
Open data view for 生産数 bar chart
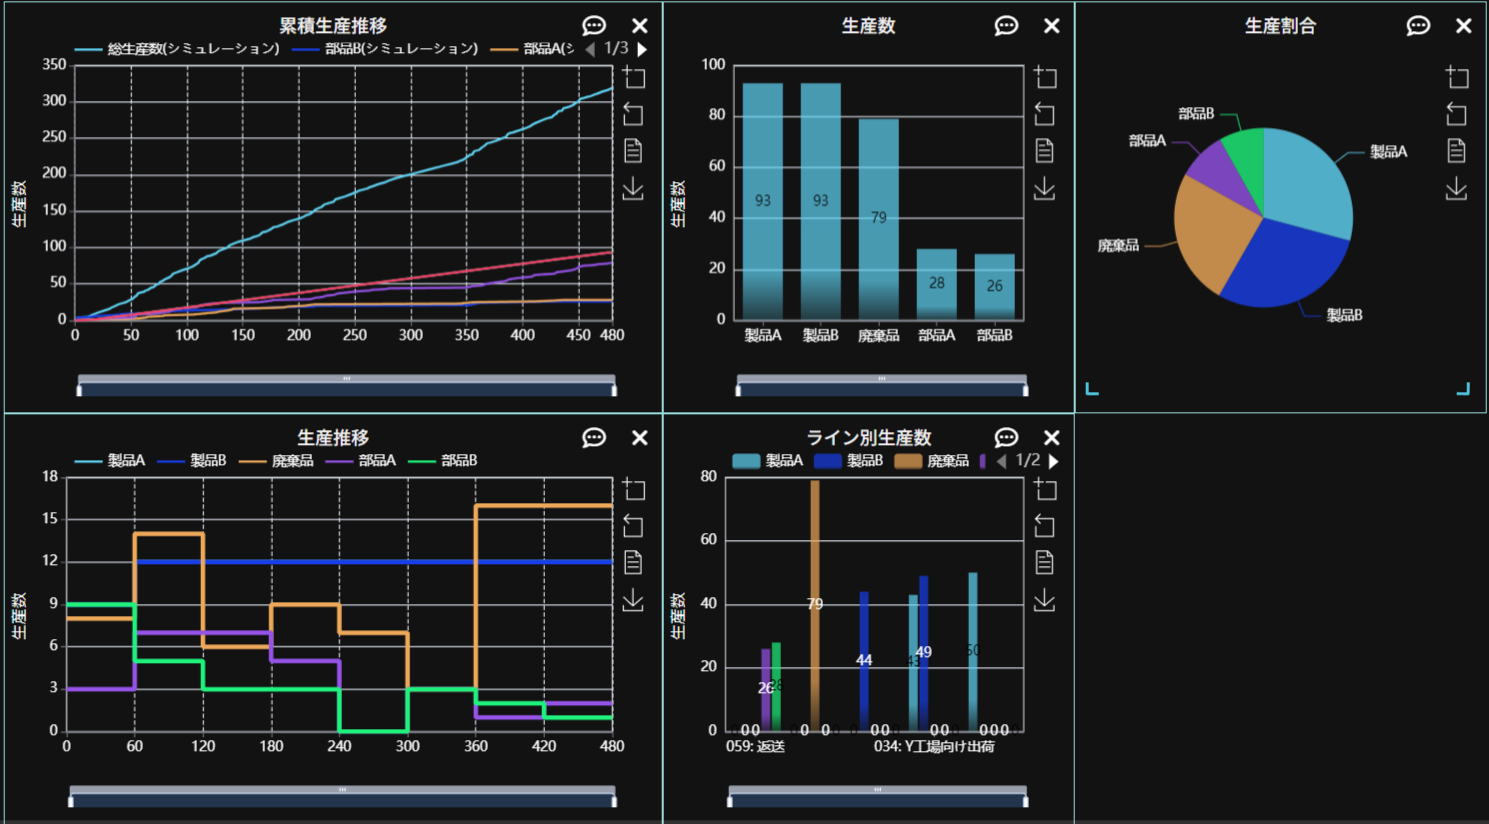pyautogui.click(x=1044, y=151)
